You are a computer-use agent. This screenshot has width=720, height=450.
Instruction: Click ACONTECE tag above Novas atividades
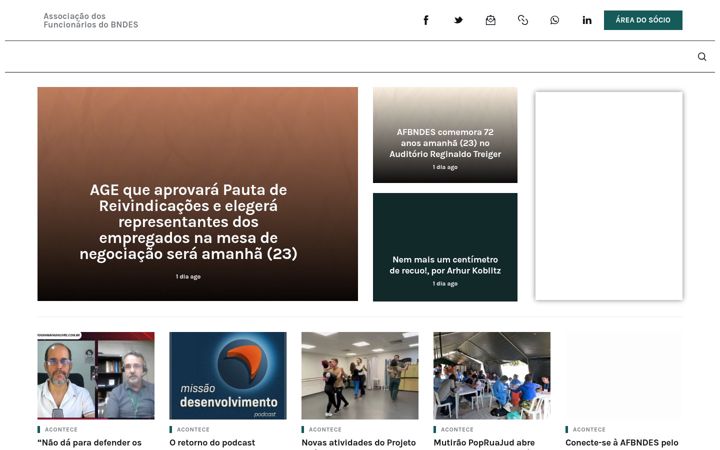pos(325,429)
